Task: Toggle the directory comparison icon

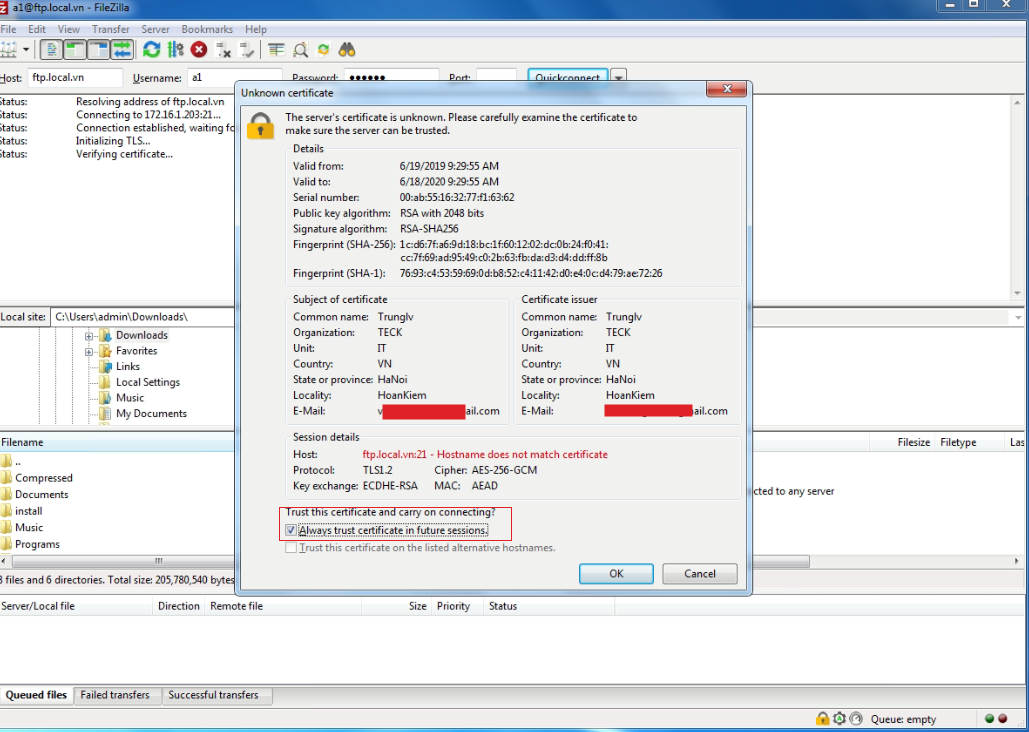Action: click(301, 50)
